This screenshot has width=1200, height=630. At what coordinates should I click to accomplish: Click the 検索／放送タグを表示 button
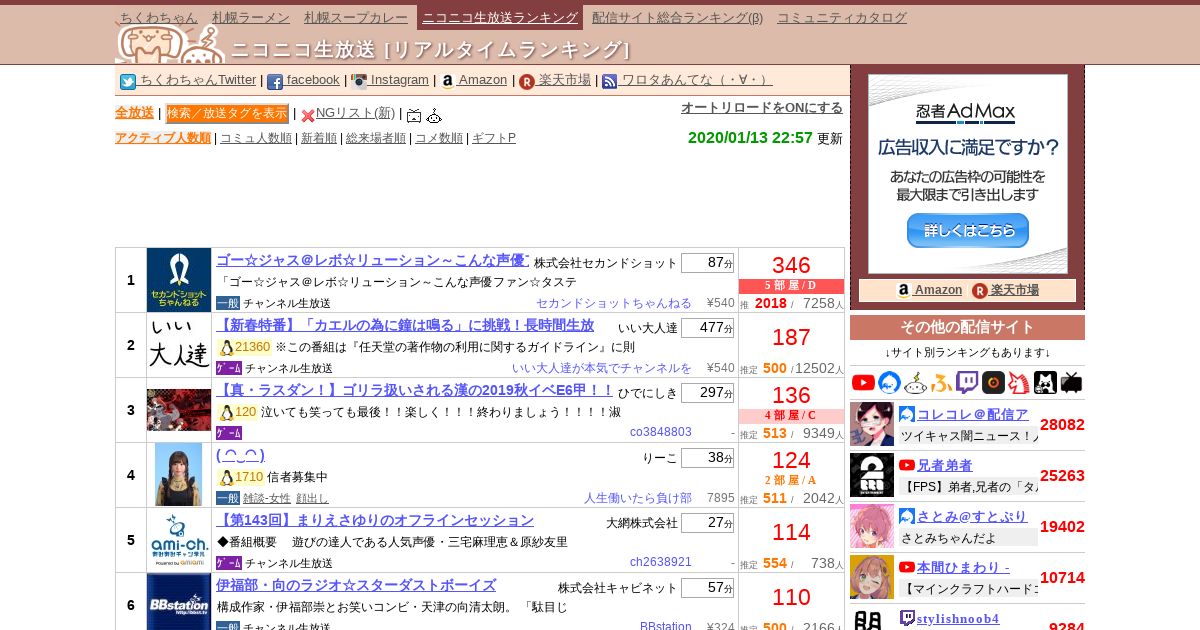pyautogui.click(x=227, y=114)
